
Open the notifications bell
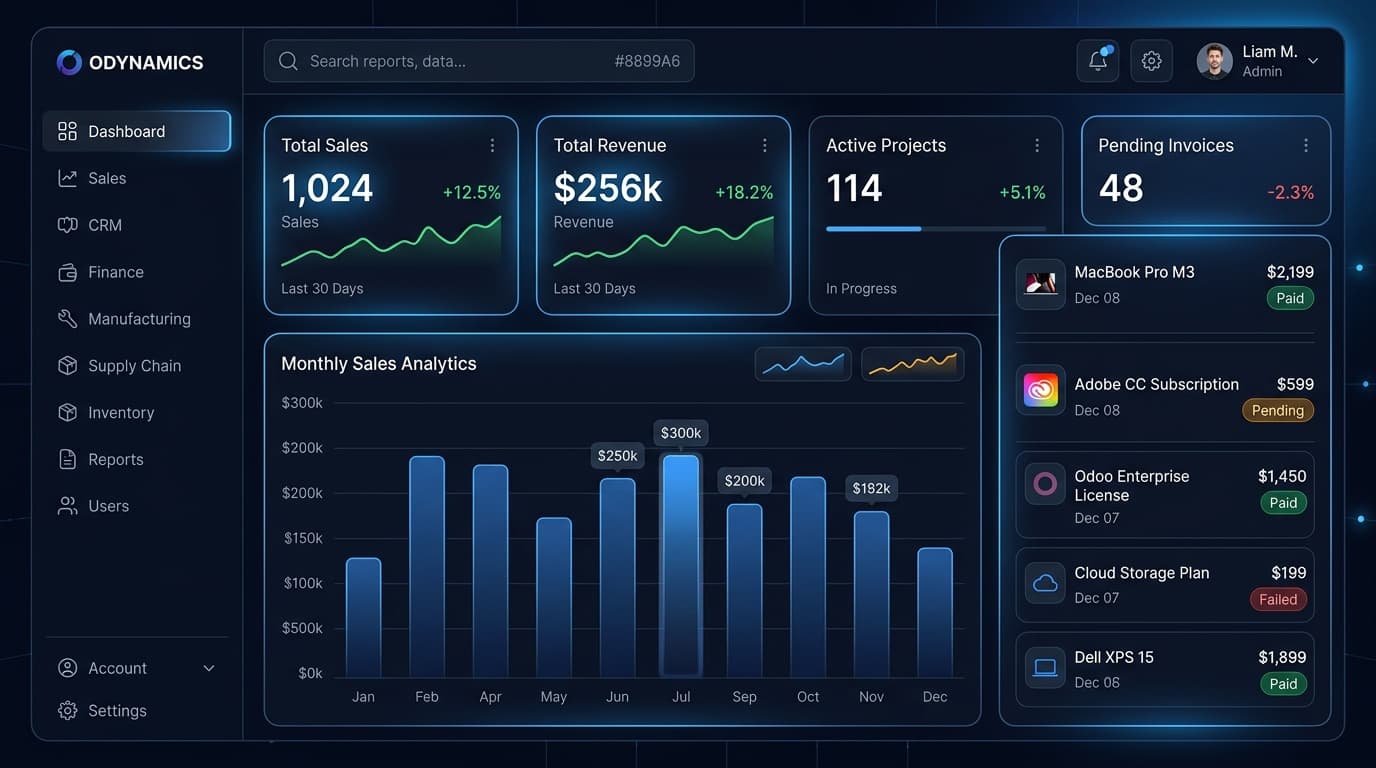[1097, 61]
